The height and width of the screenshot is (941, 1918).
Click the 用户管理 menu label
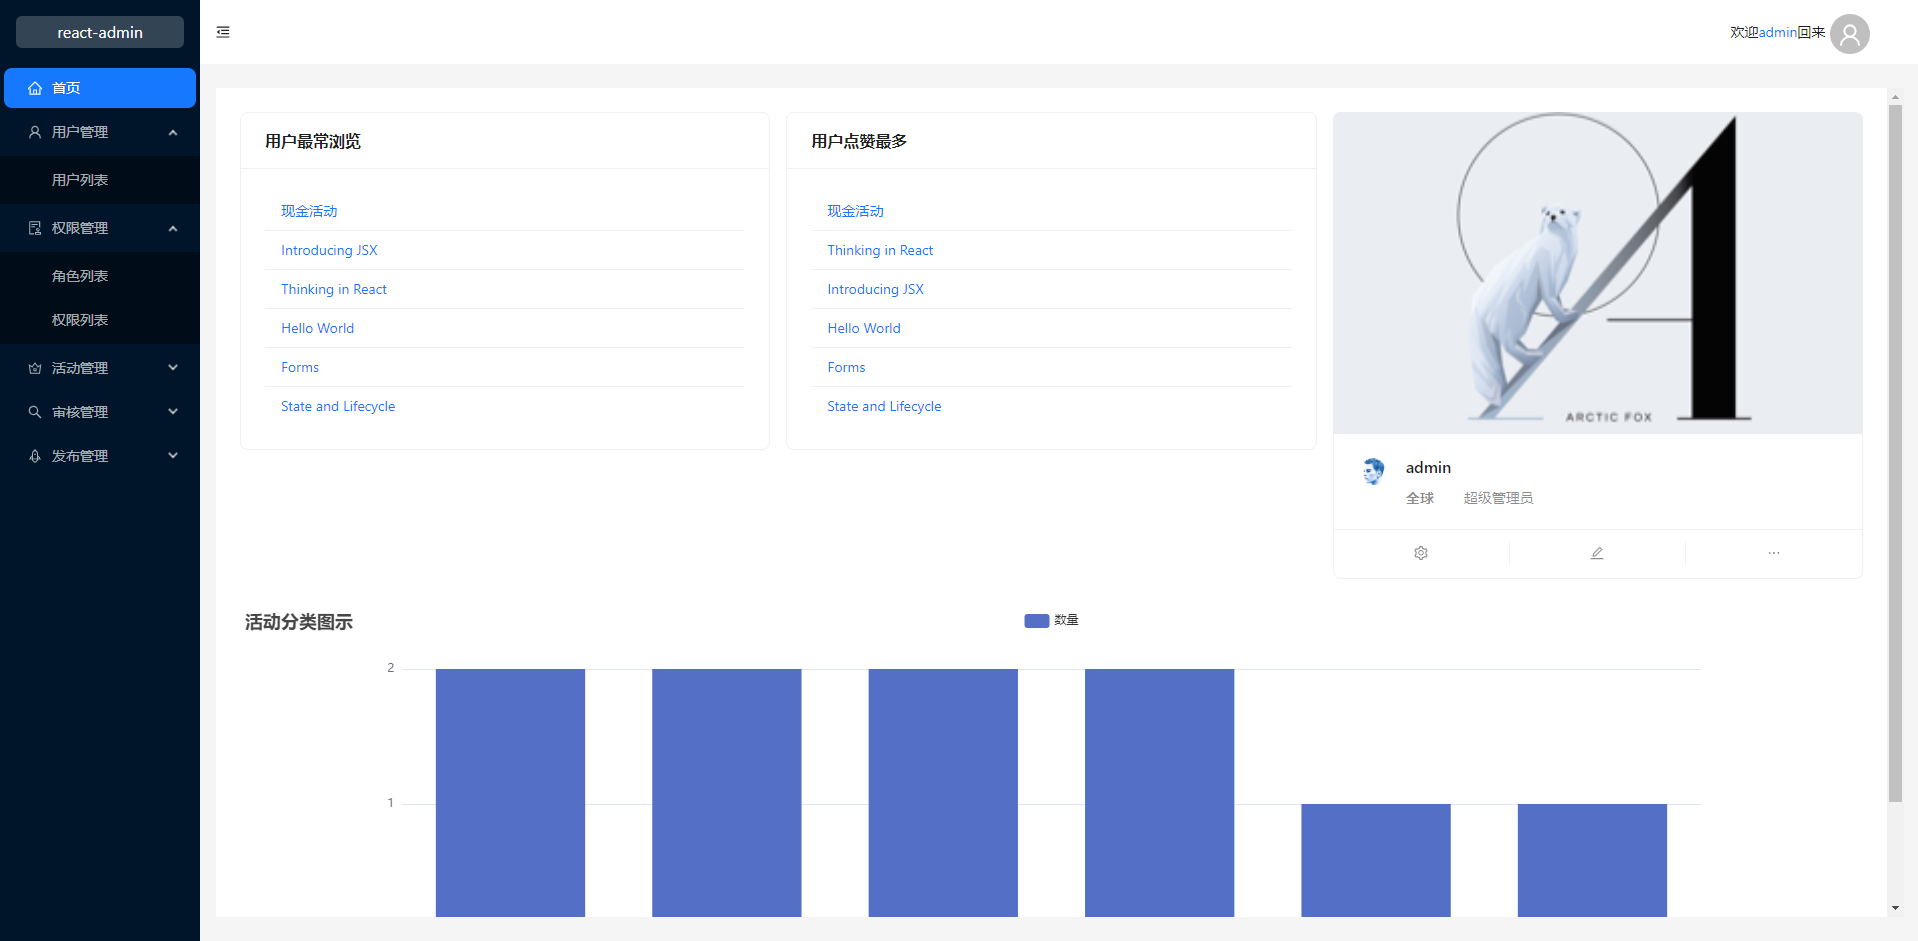[80, 132]
